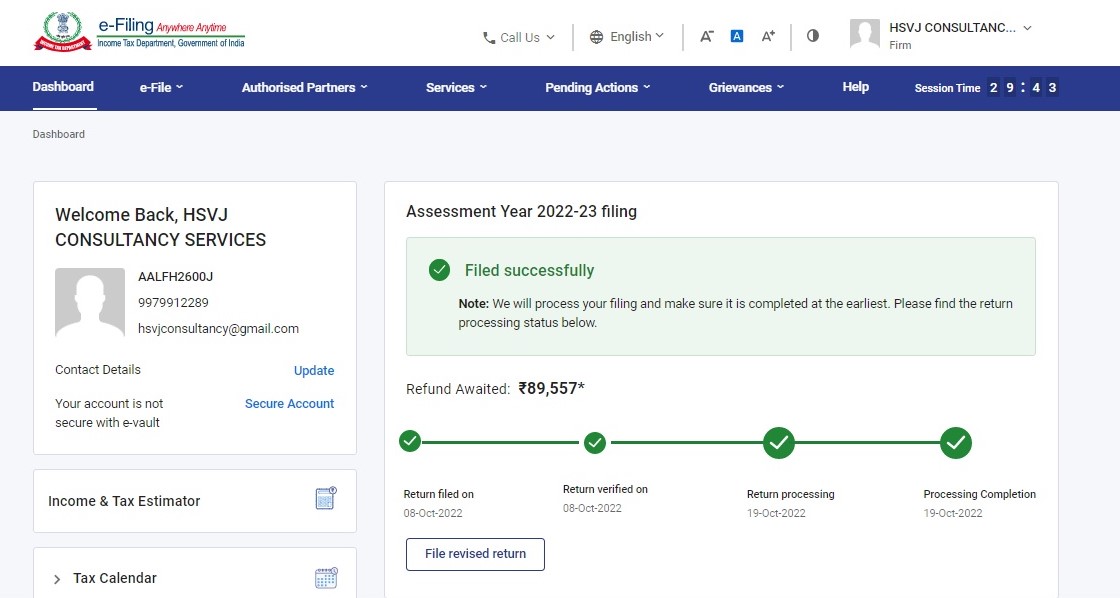Click the globe language icon
The image size is (1120, 598).
(596, 37)
